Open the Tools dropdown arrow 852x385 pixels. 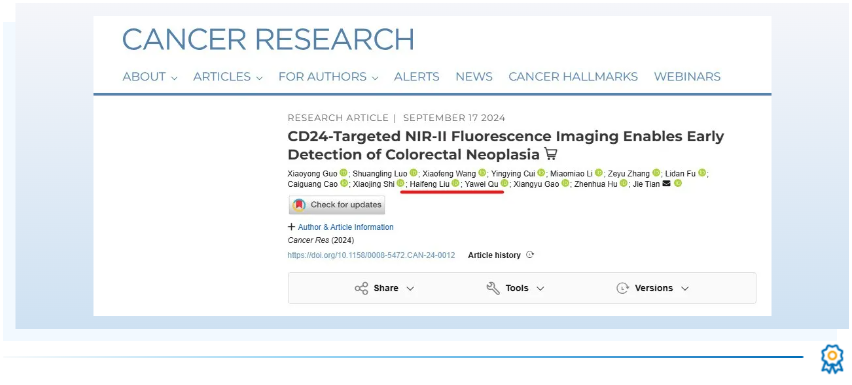(x=540, y=288)
